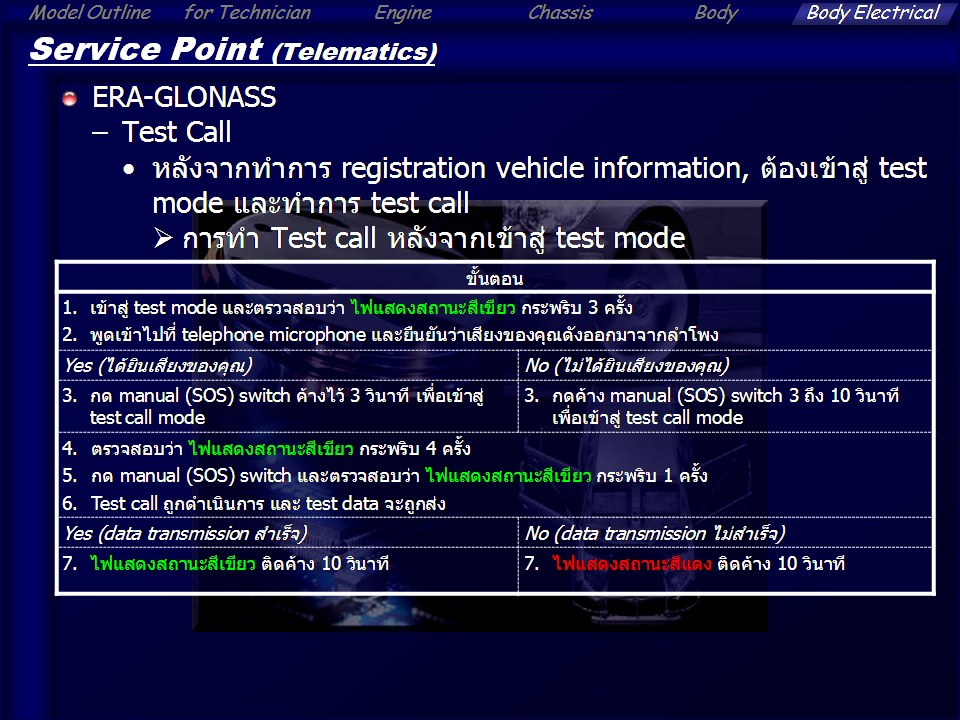Open the for Technician tab

247,12
